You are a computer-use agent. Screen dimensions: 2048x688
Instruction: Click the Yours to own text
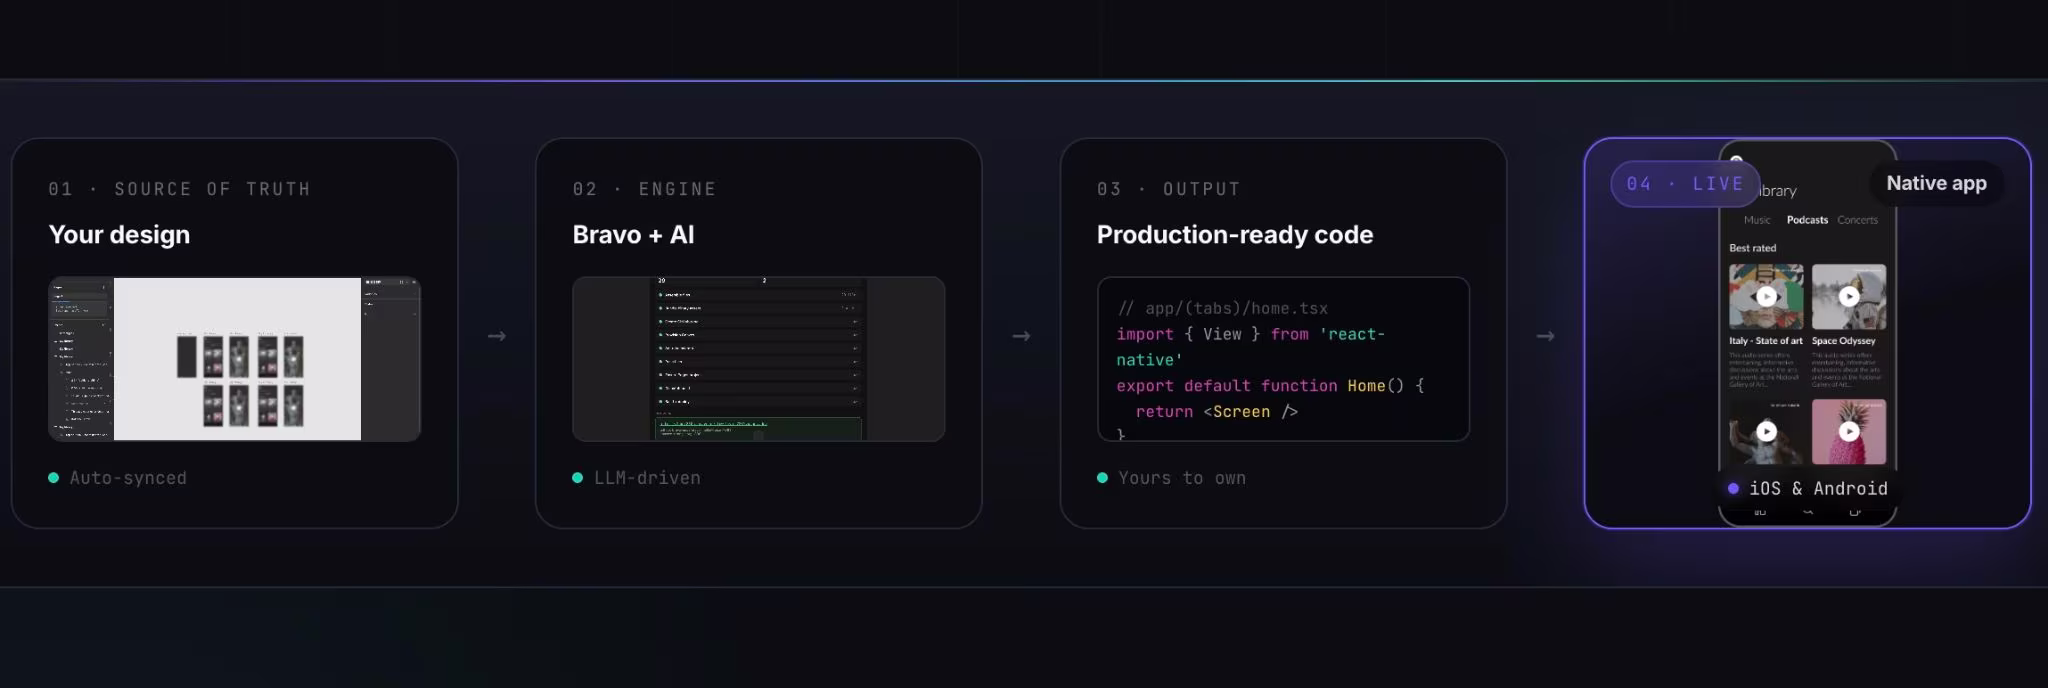point(1182,478)
